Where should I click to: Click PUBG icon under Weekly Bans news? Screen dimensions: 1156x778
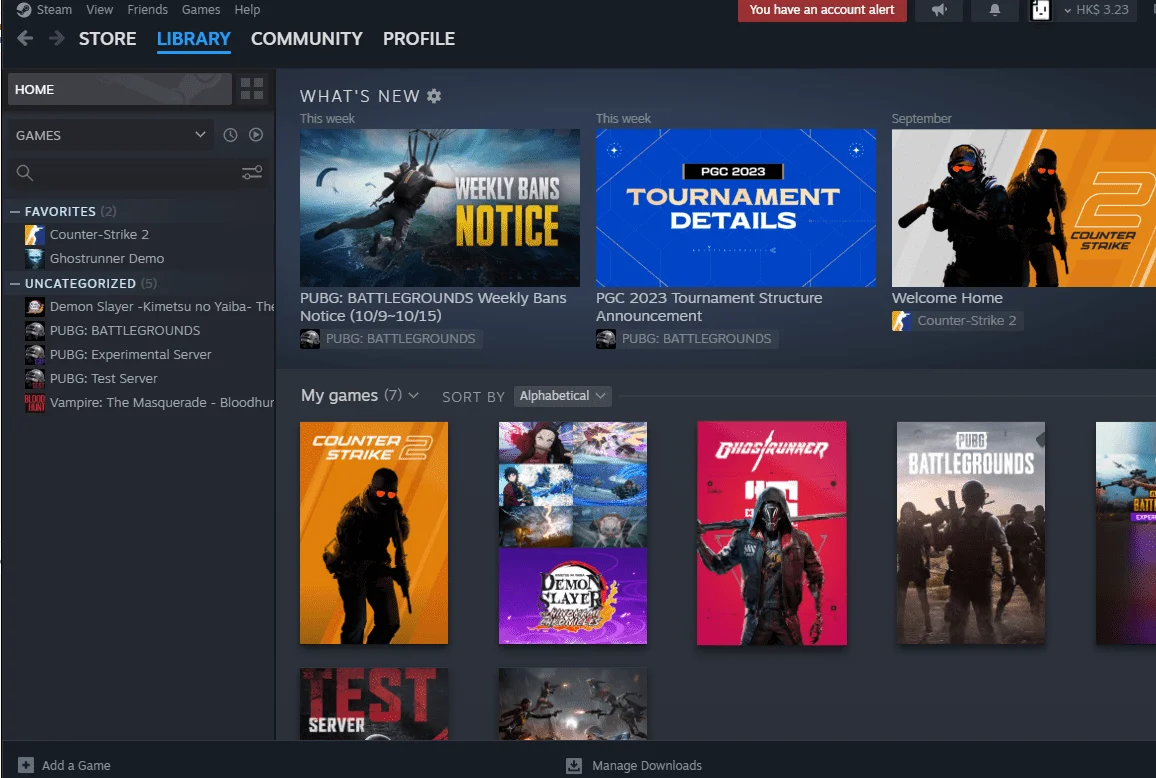(x=310, y=338)
